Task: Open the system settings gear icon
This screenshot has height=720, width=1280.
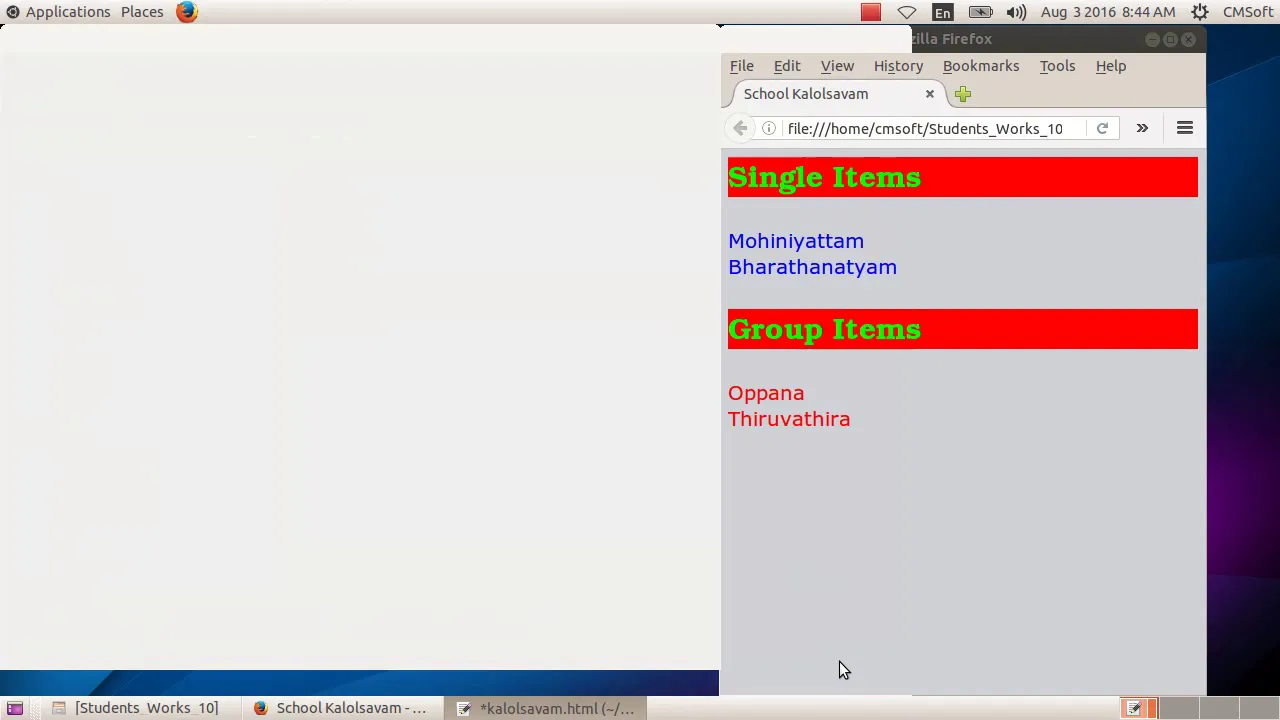Action: pos(1200,12)
